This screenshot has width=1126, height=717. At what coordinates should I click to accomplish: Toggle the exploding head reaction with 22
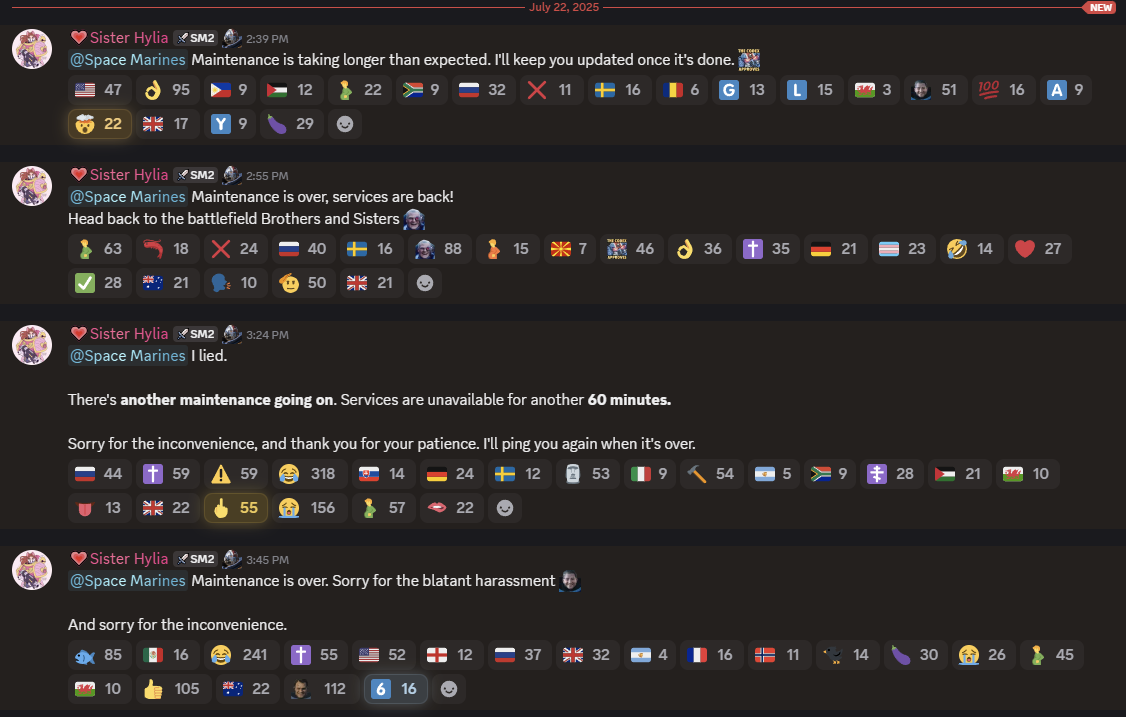(100, 124)
